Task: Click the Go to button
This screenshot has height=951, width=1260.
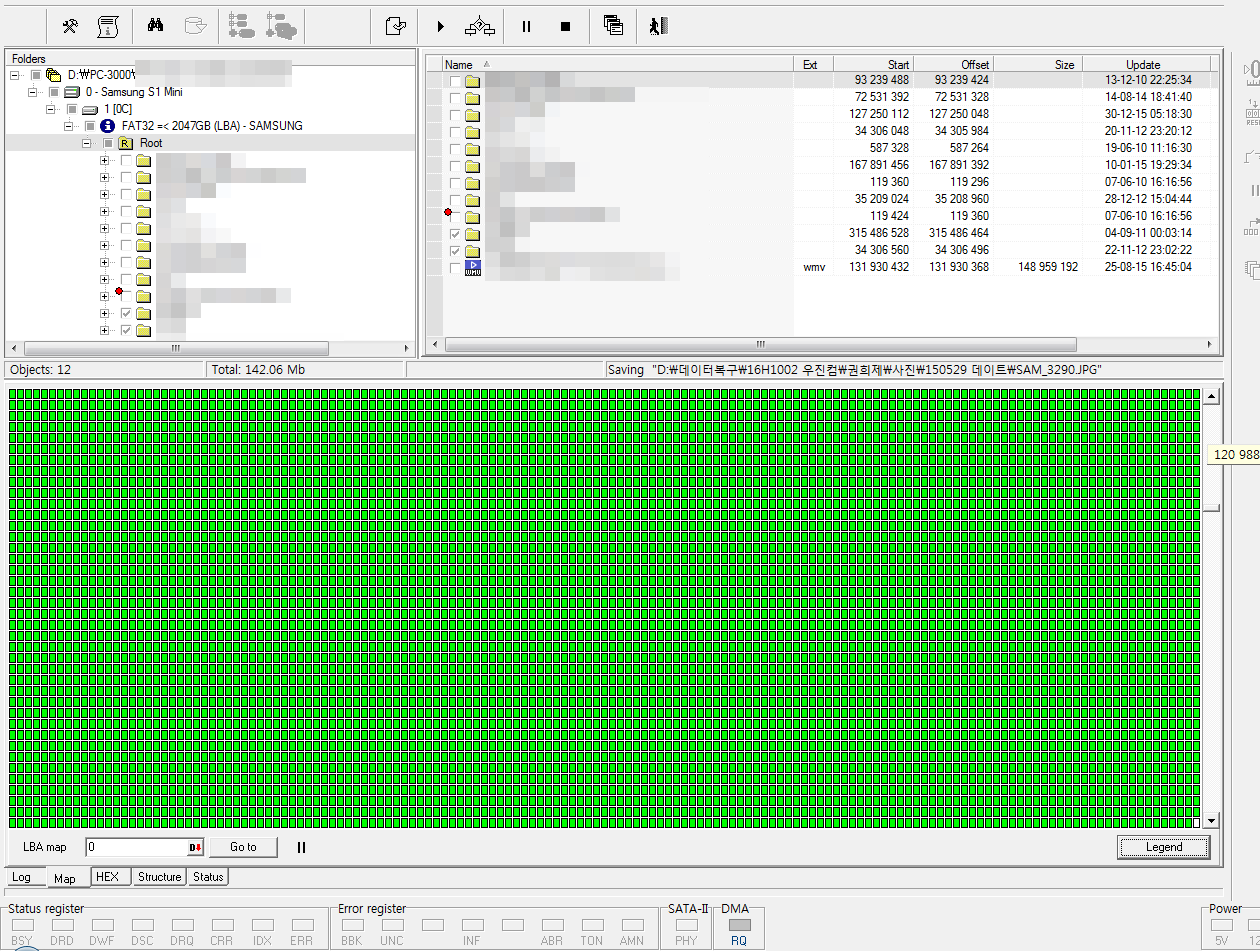Action: pyautogui.click(x=243, y=847)
